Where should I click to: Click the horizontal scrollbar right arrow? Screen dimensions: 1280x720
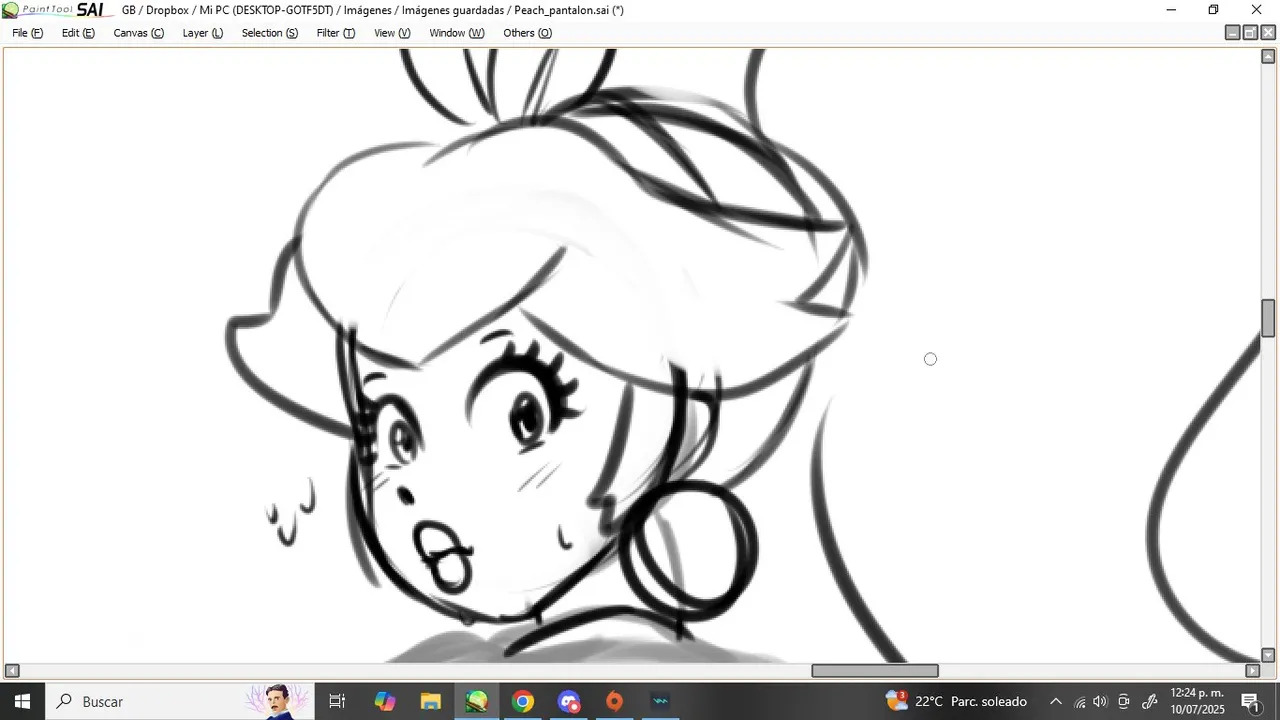coord(1252,671)
